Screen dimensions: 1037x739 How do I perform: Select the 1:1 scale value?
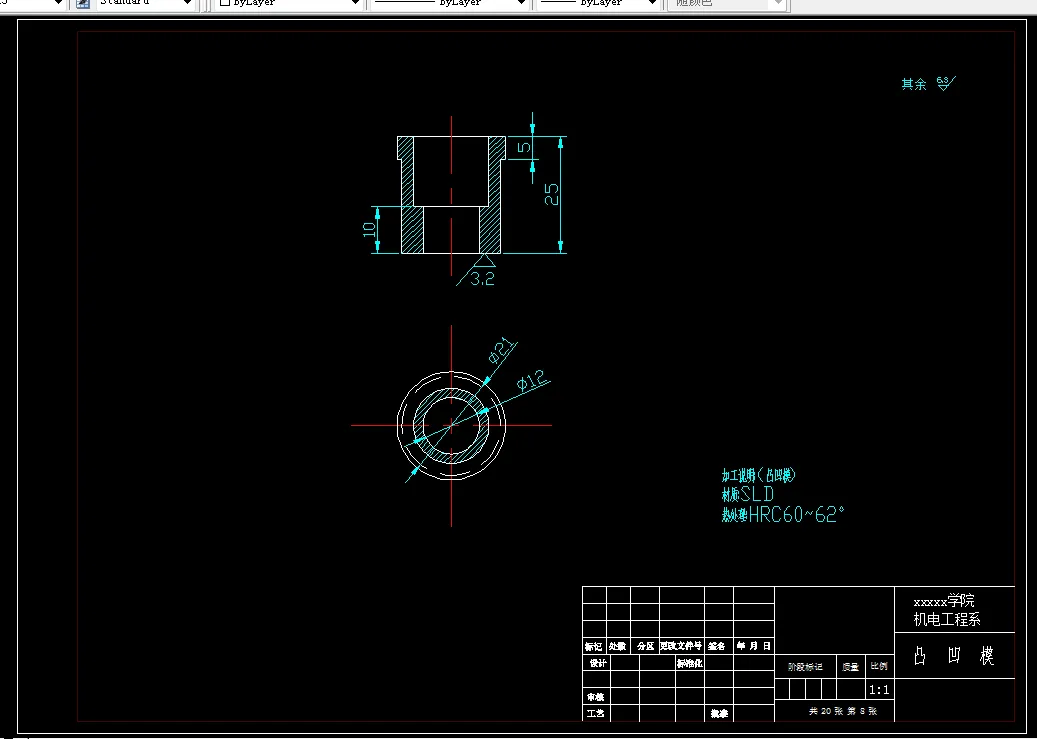click(879, 690)
